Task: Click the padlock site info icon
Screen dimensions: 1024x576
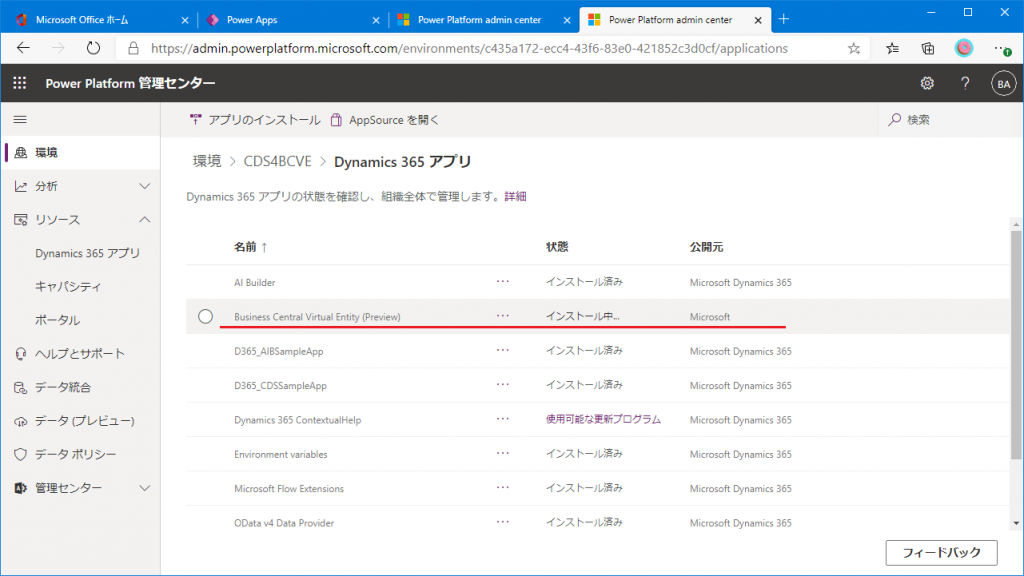Action: tap(133, 48)
